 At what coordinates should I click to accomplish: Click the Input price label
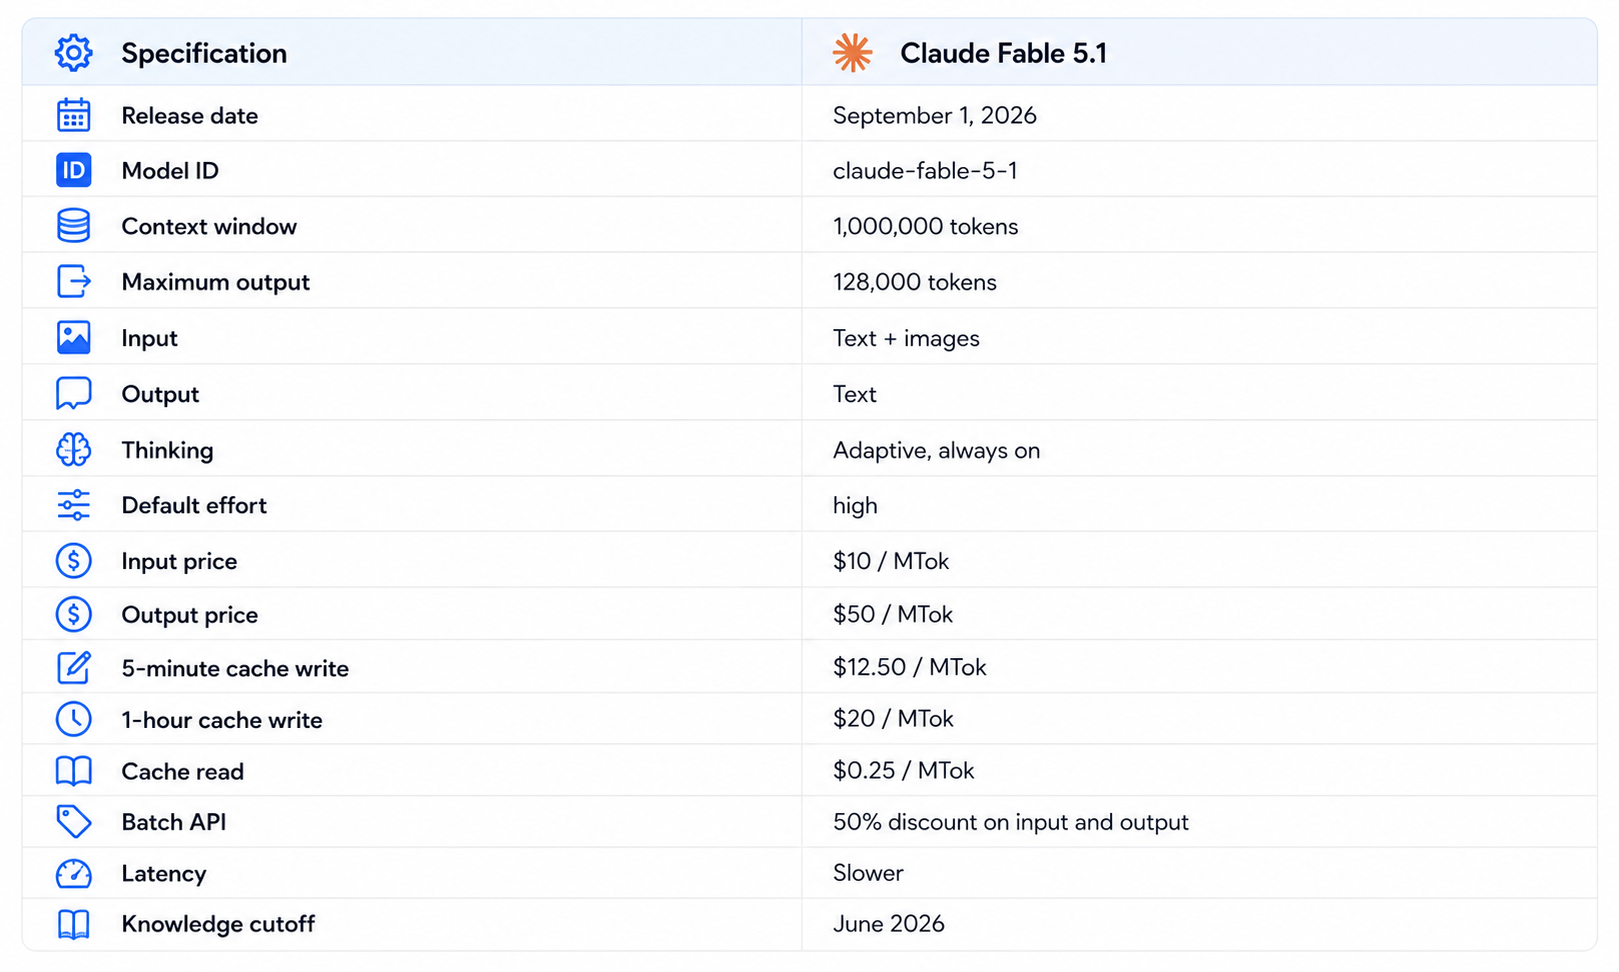[179, 562]
